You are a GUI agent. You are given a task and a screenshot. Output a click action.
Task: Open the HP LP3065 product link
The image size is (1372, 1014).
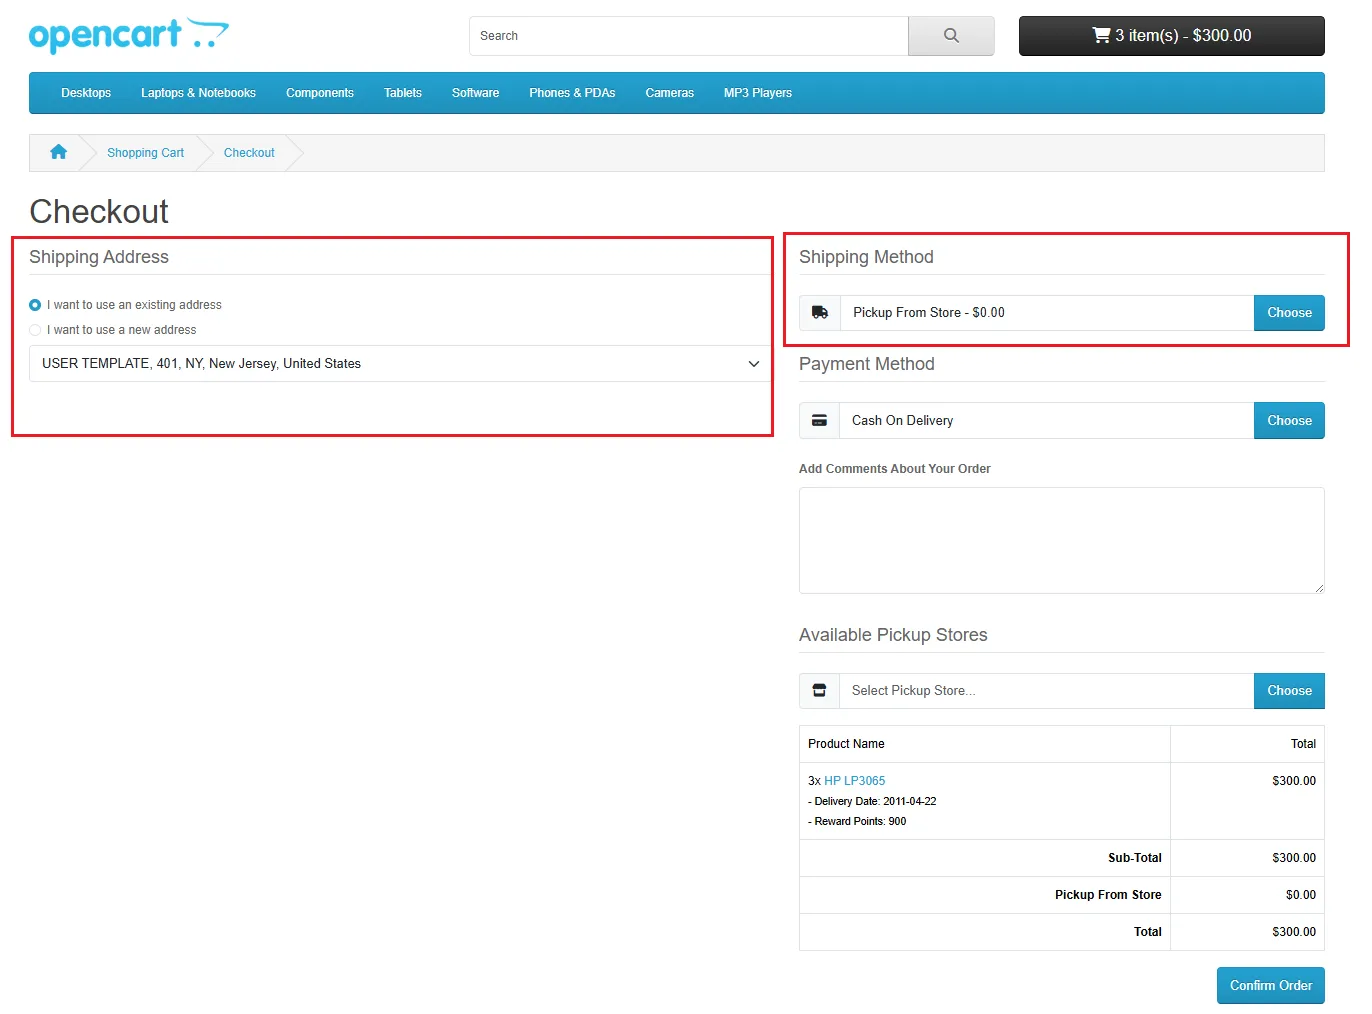tap(854, 781)
